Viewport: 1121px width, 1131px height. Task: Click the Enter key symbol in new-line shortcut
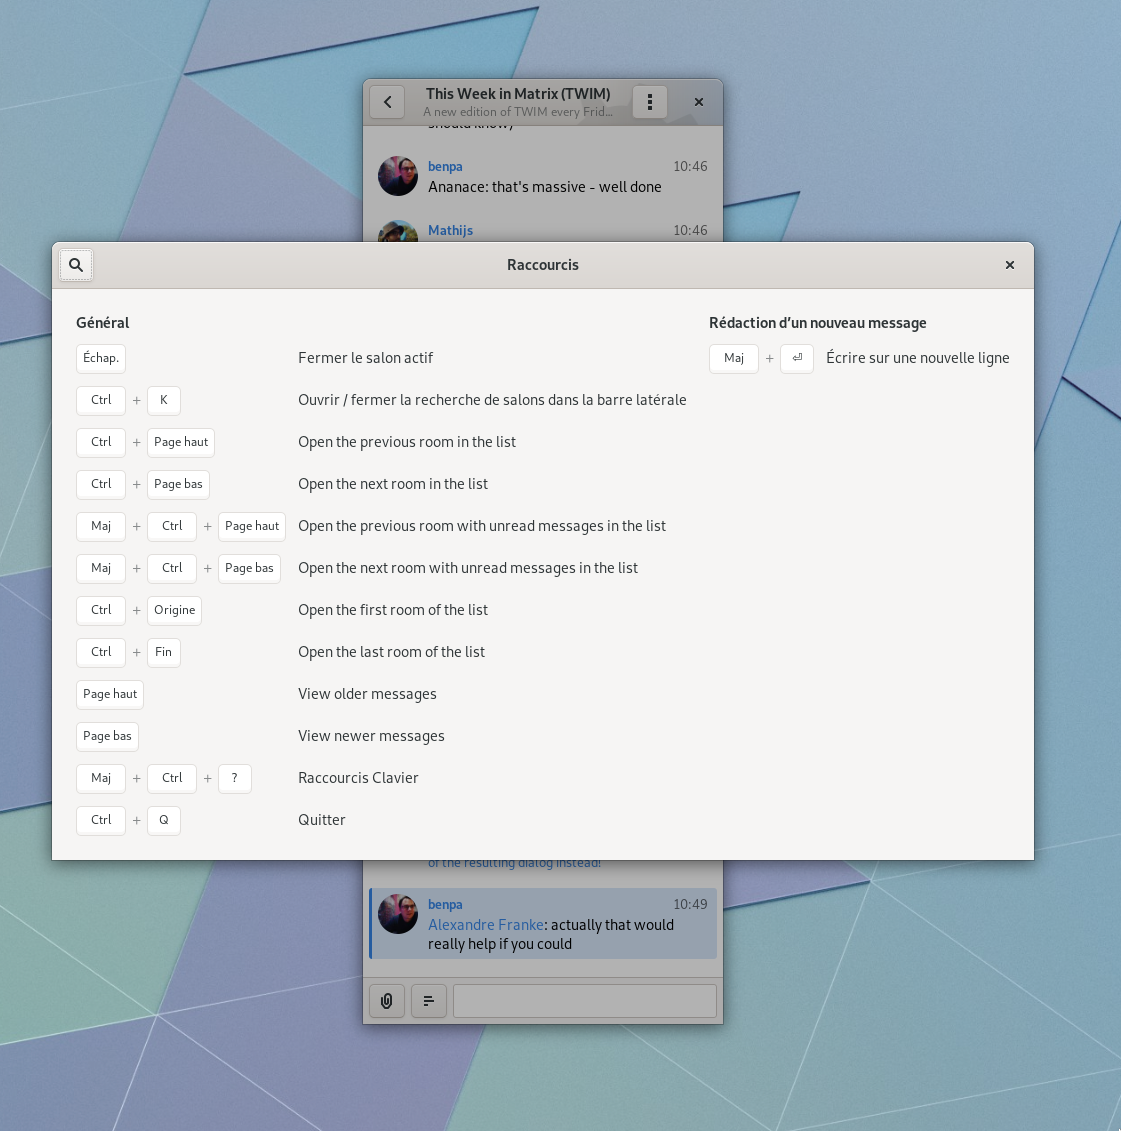point(797,358)
